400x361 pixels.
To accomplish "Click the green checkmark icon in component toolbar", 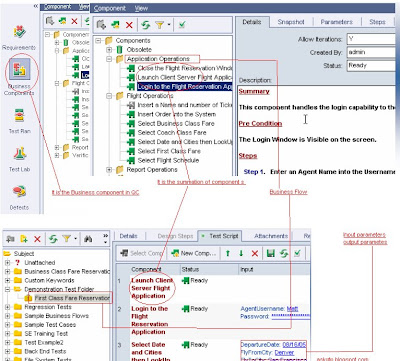I will point(182,25).
